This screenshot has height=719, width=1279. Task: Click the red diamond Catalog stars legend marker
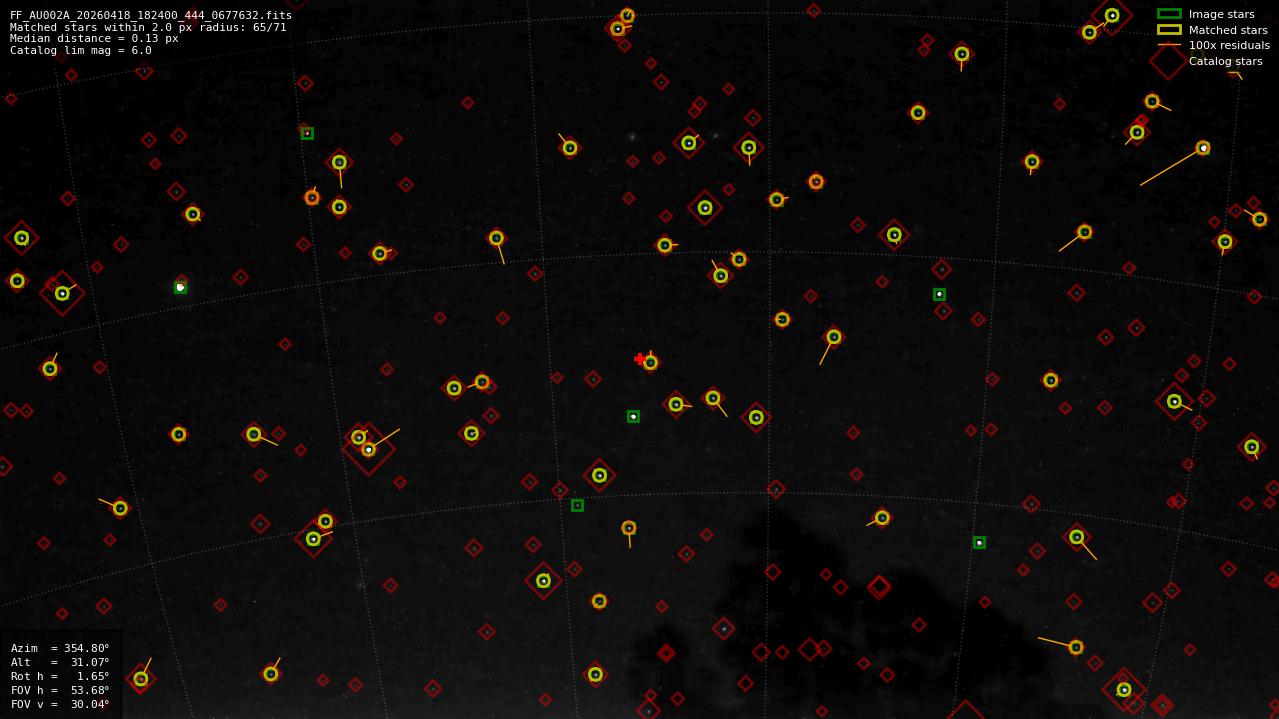click(1168, 61)
